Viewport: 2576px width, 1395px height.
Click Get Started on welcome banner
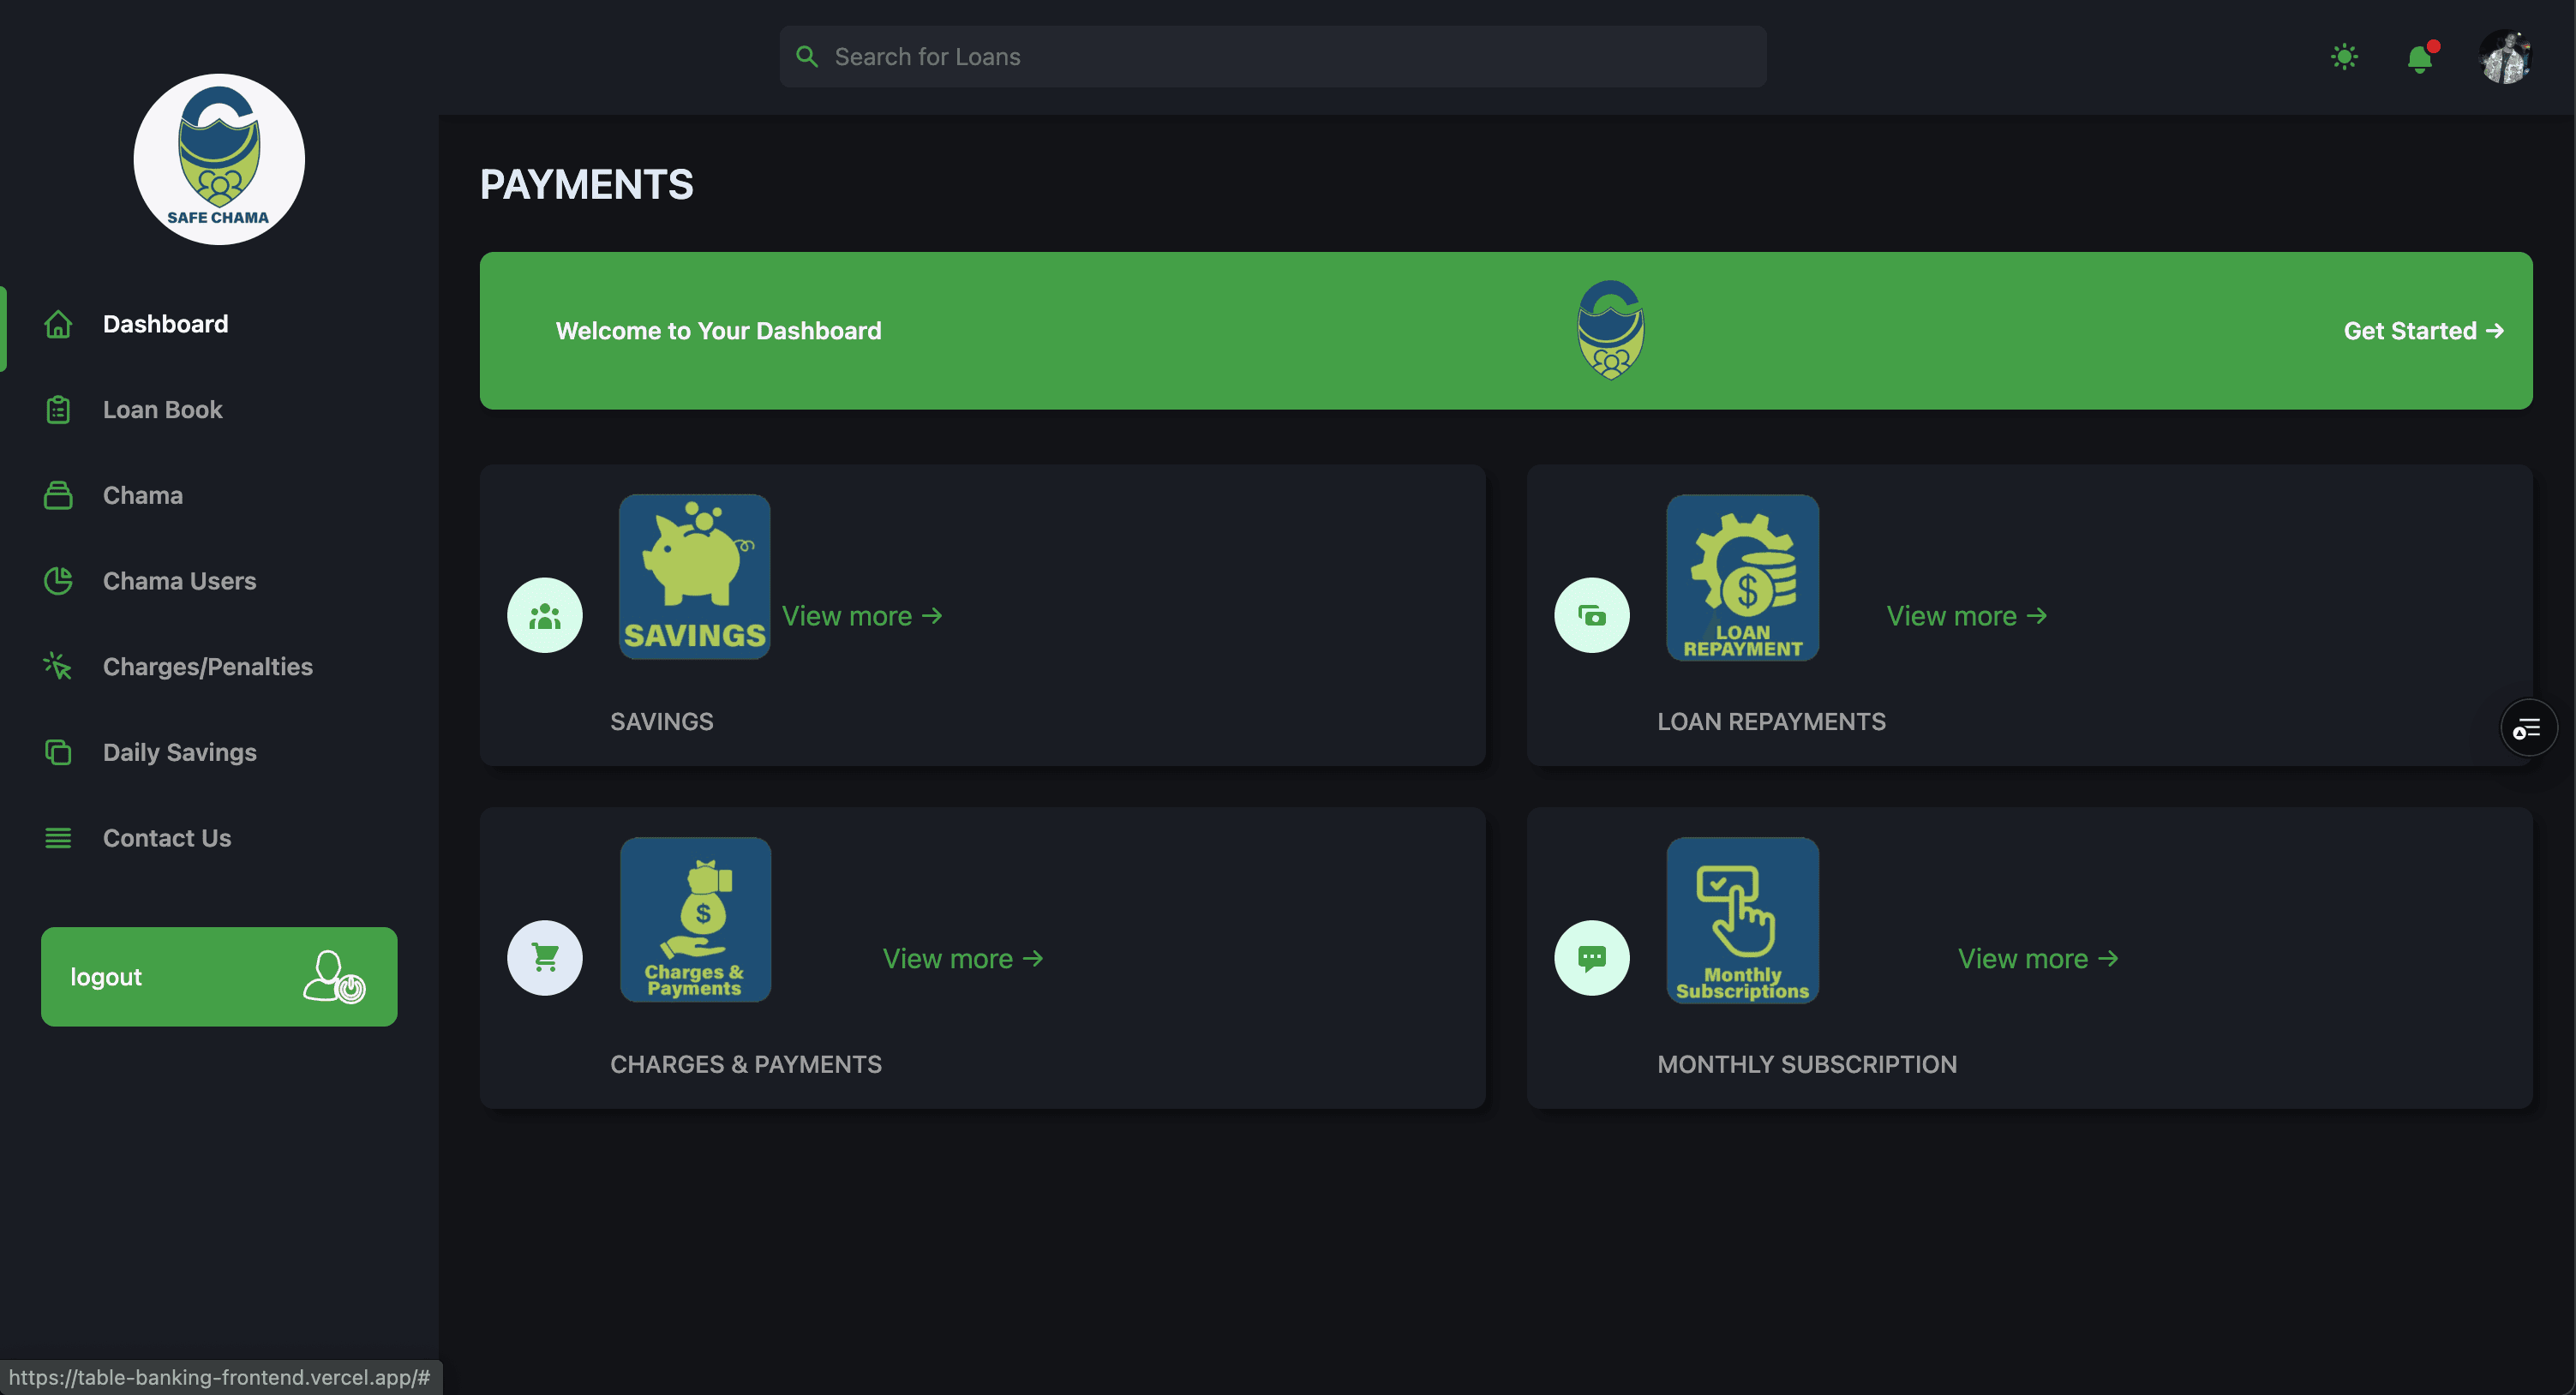click(x=2422, y=331)
